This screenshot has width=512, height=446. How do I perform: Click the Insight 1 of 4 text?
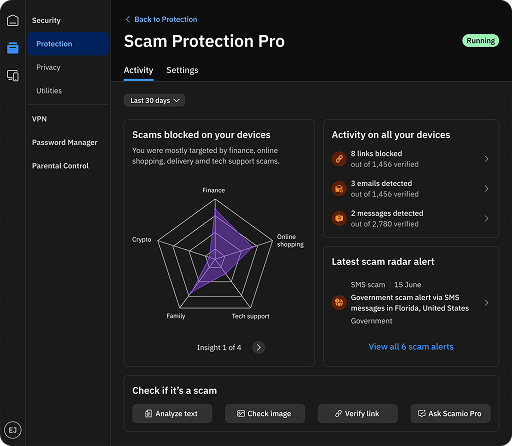219,347
